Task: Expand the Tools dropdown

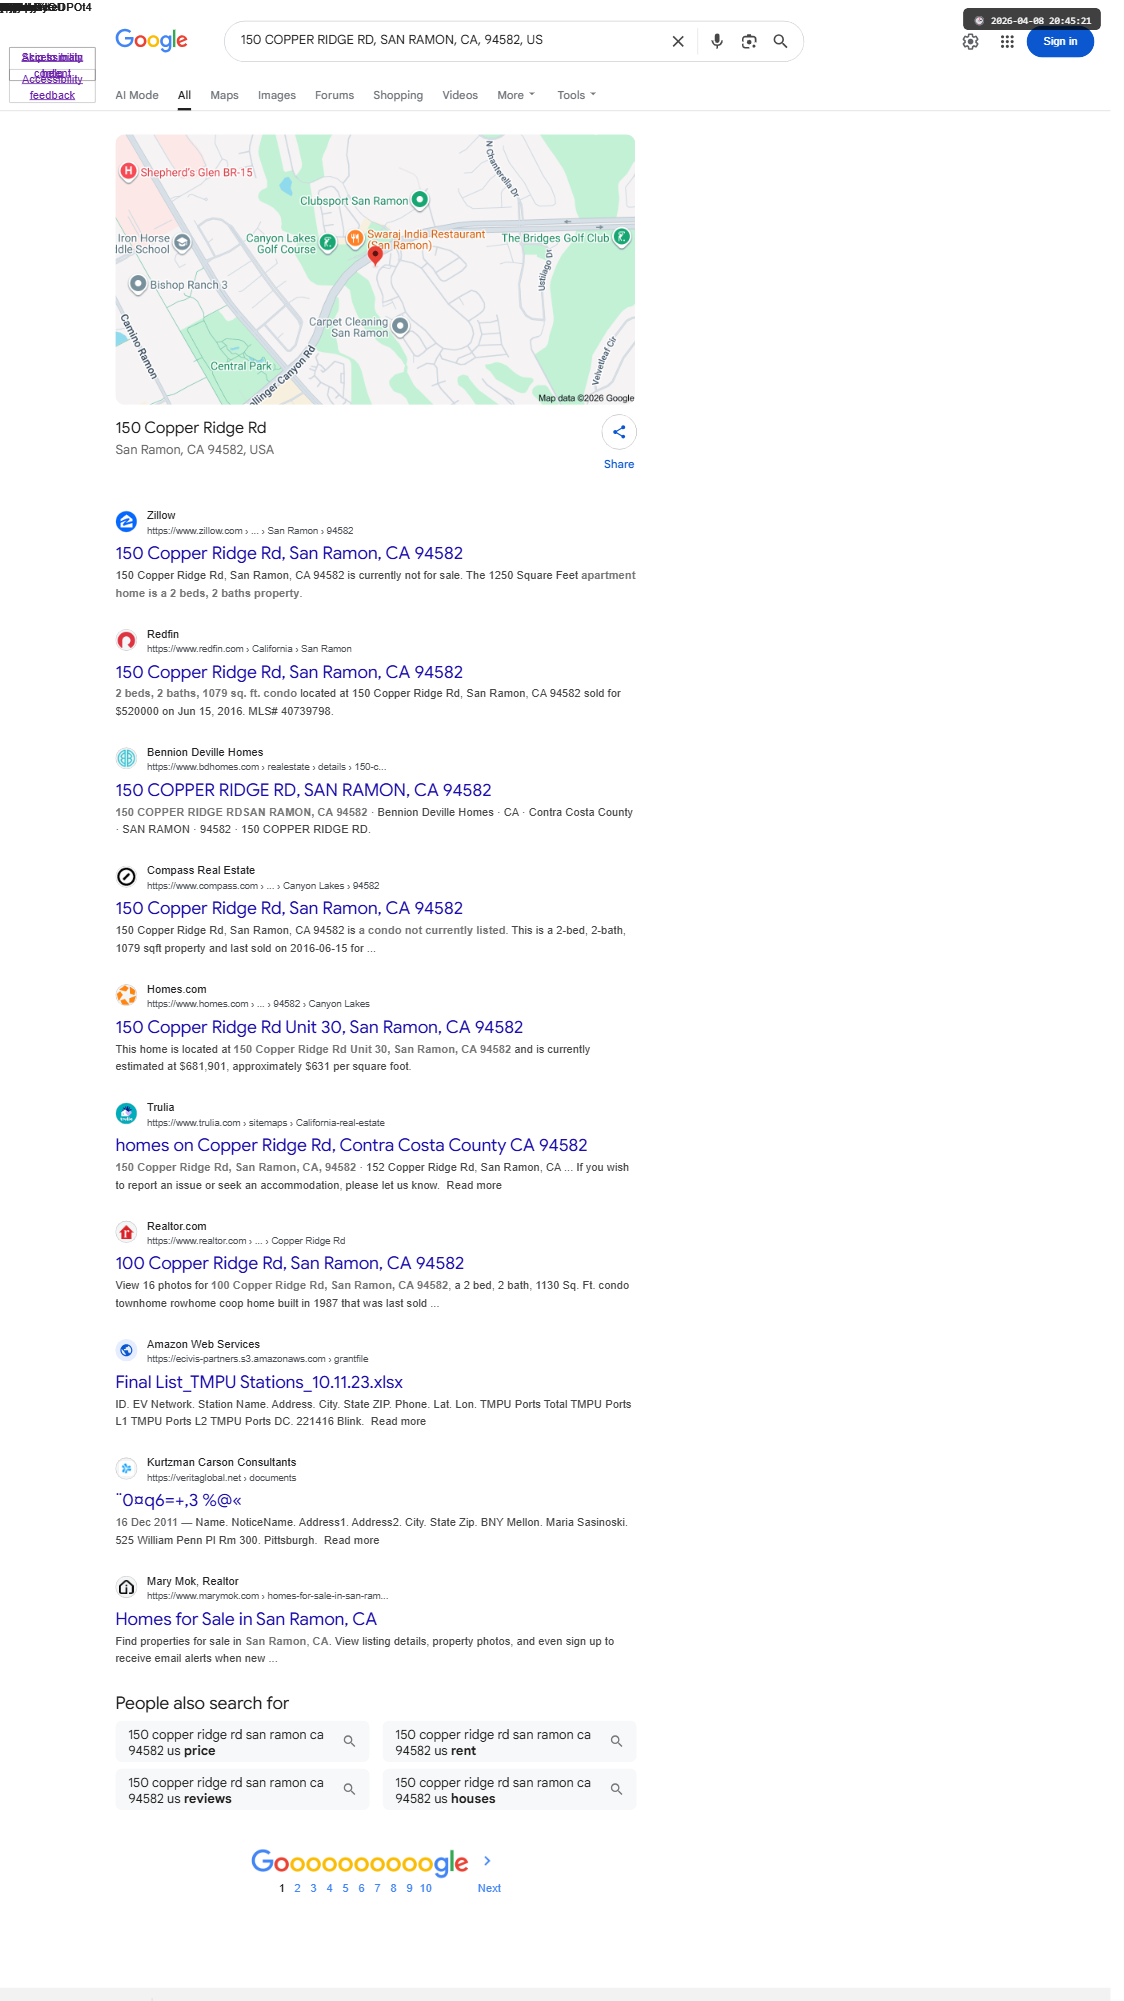Action: click(576, 95)
